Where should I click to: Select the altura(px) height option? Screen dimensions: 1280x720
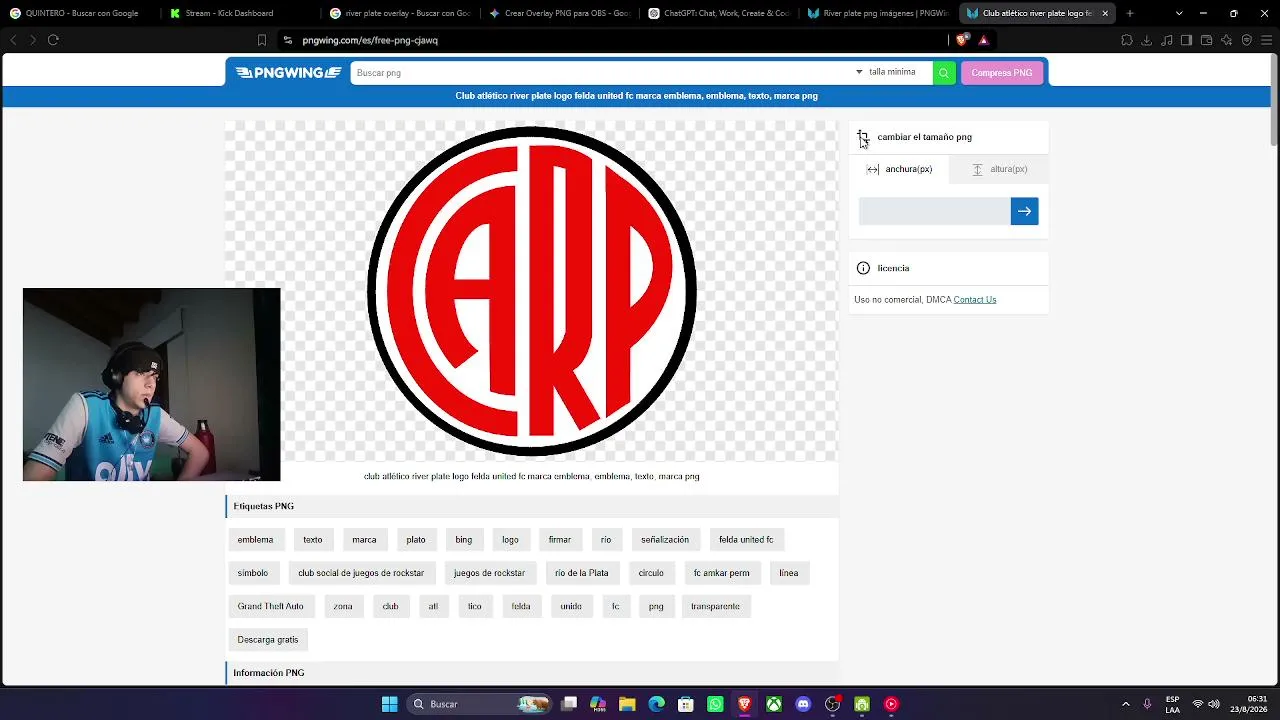pyautogui.click(x=1000, y=169)
